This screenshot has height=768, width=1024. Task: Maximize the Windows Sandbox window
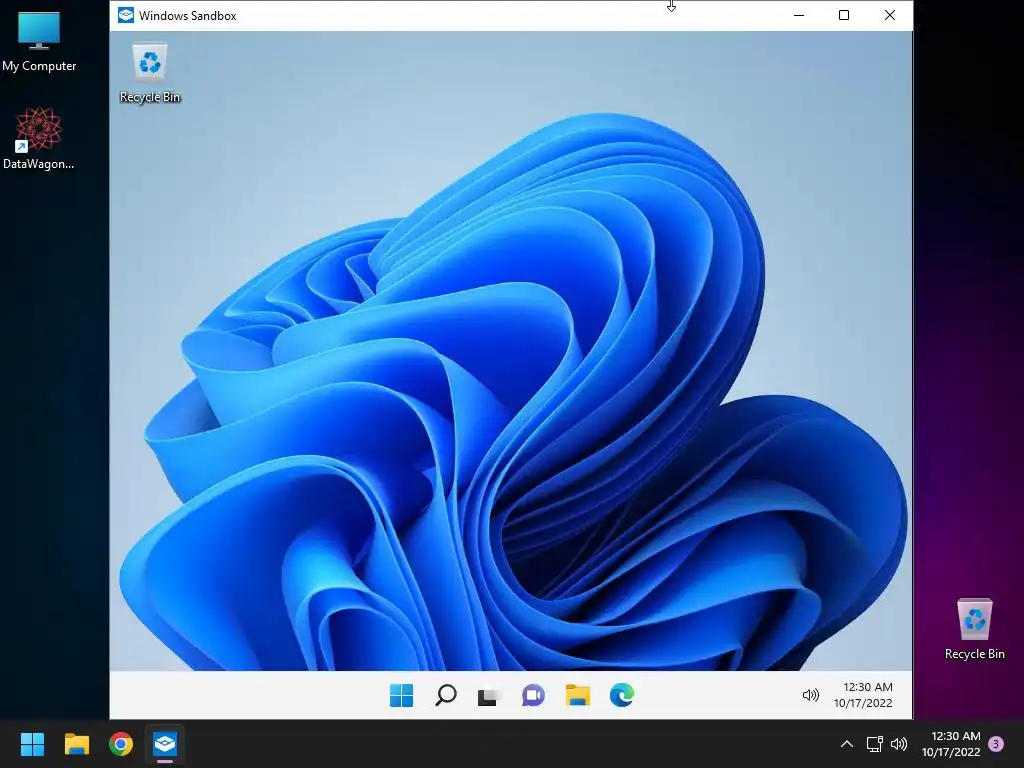(x=844, y=15)
